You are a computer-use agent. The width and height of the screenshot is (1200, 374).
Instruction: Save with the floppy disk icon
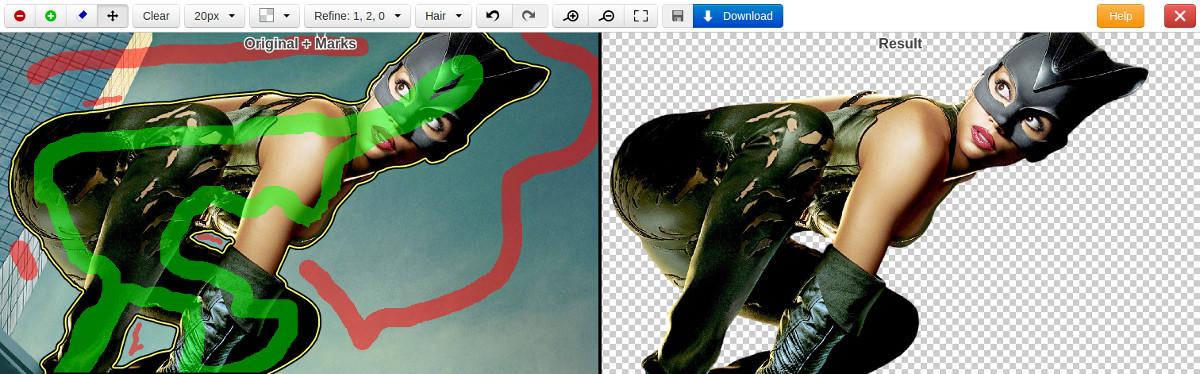tap(678, 16)
